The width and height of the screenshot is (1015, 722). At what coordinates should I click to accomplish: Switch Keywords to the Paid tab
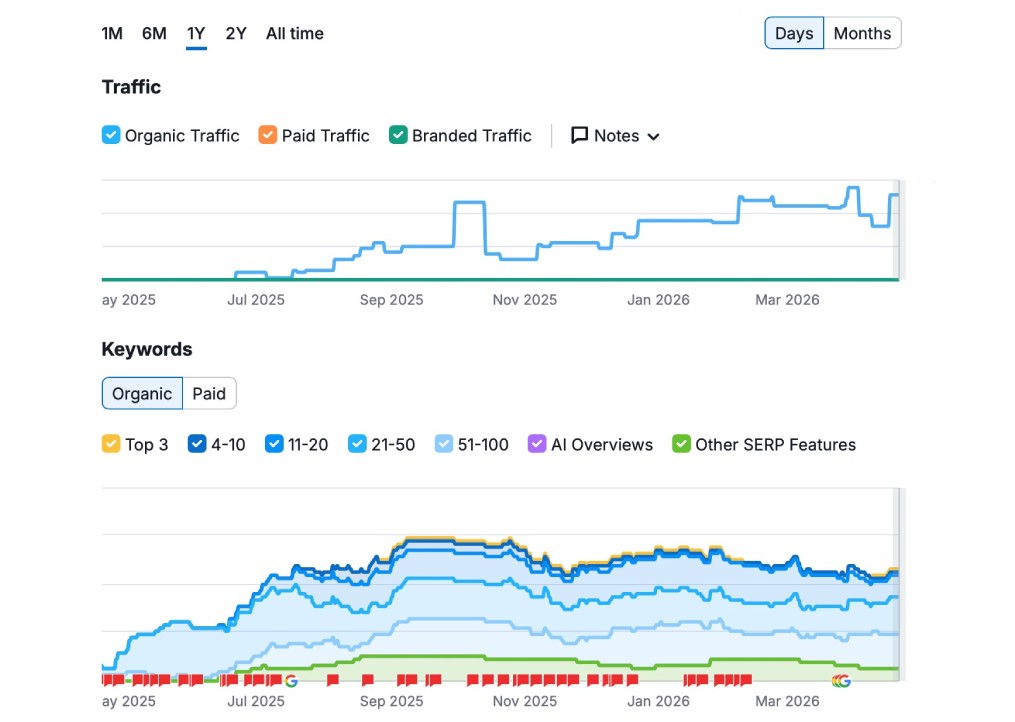[209, 394]
